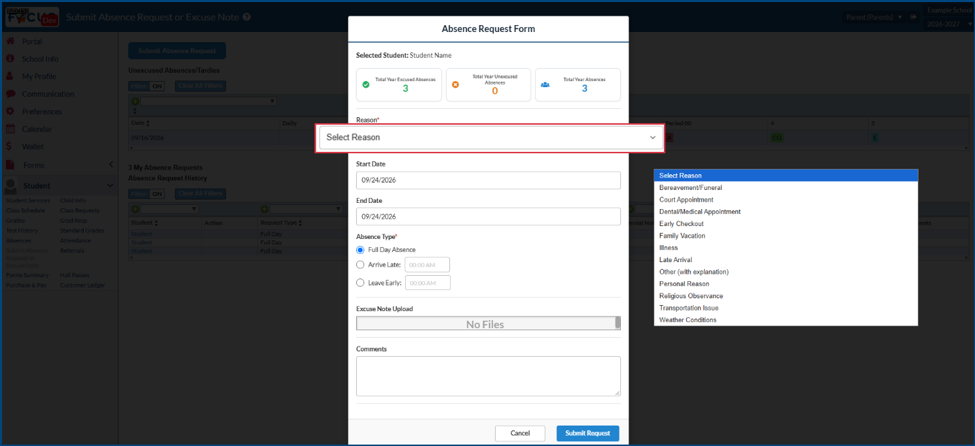975x446 pixels.
Task: Open Student Services link in sidebar
Action: point(28,200)
